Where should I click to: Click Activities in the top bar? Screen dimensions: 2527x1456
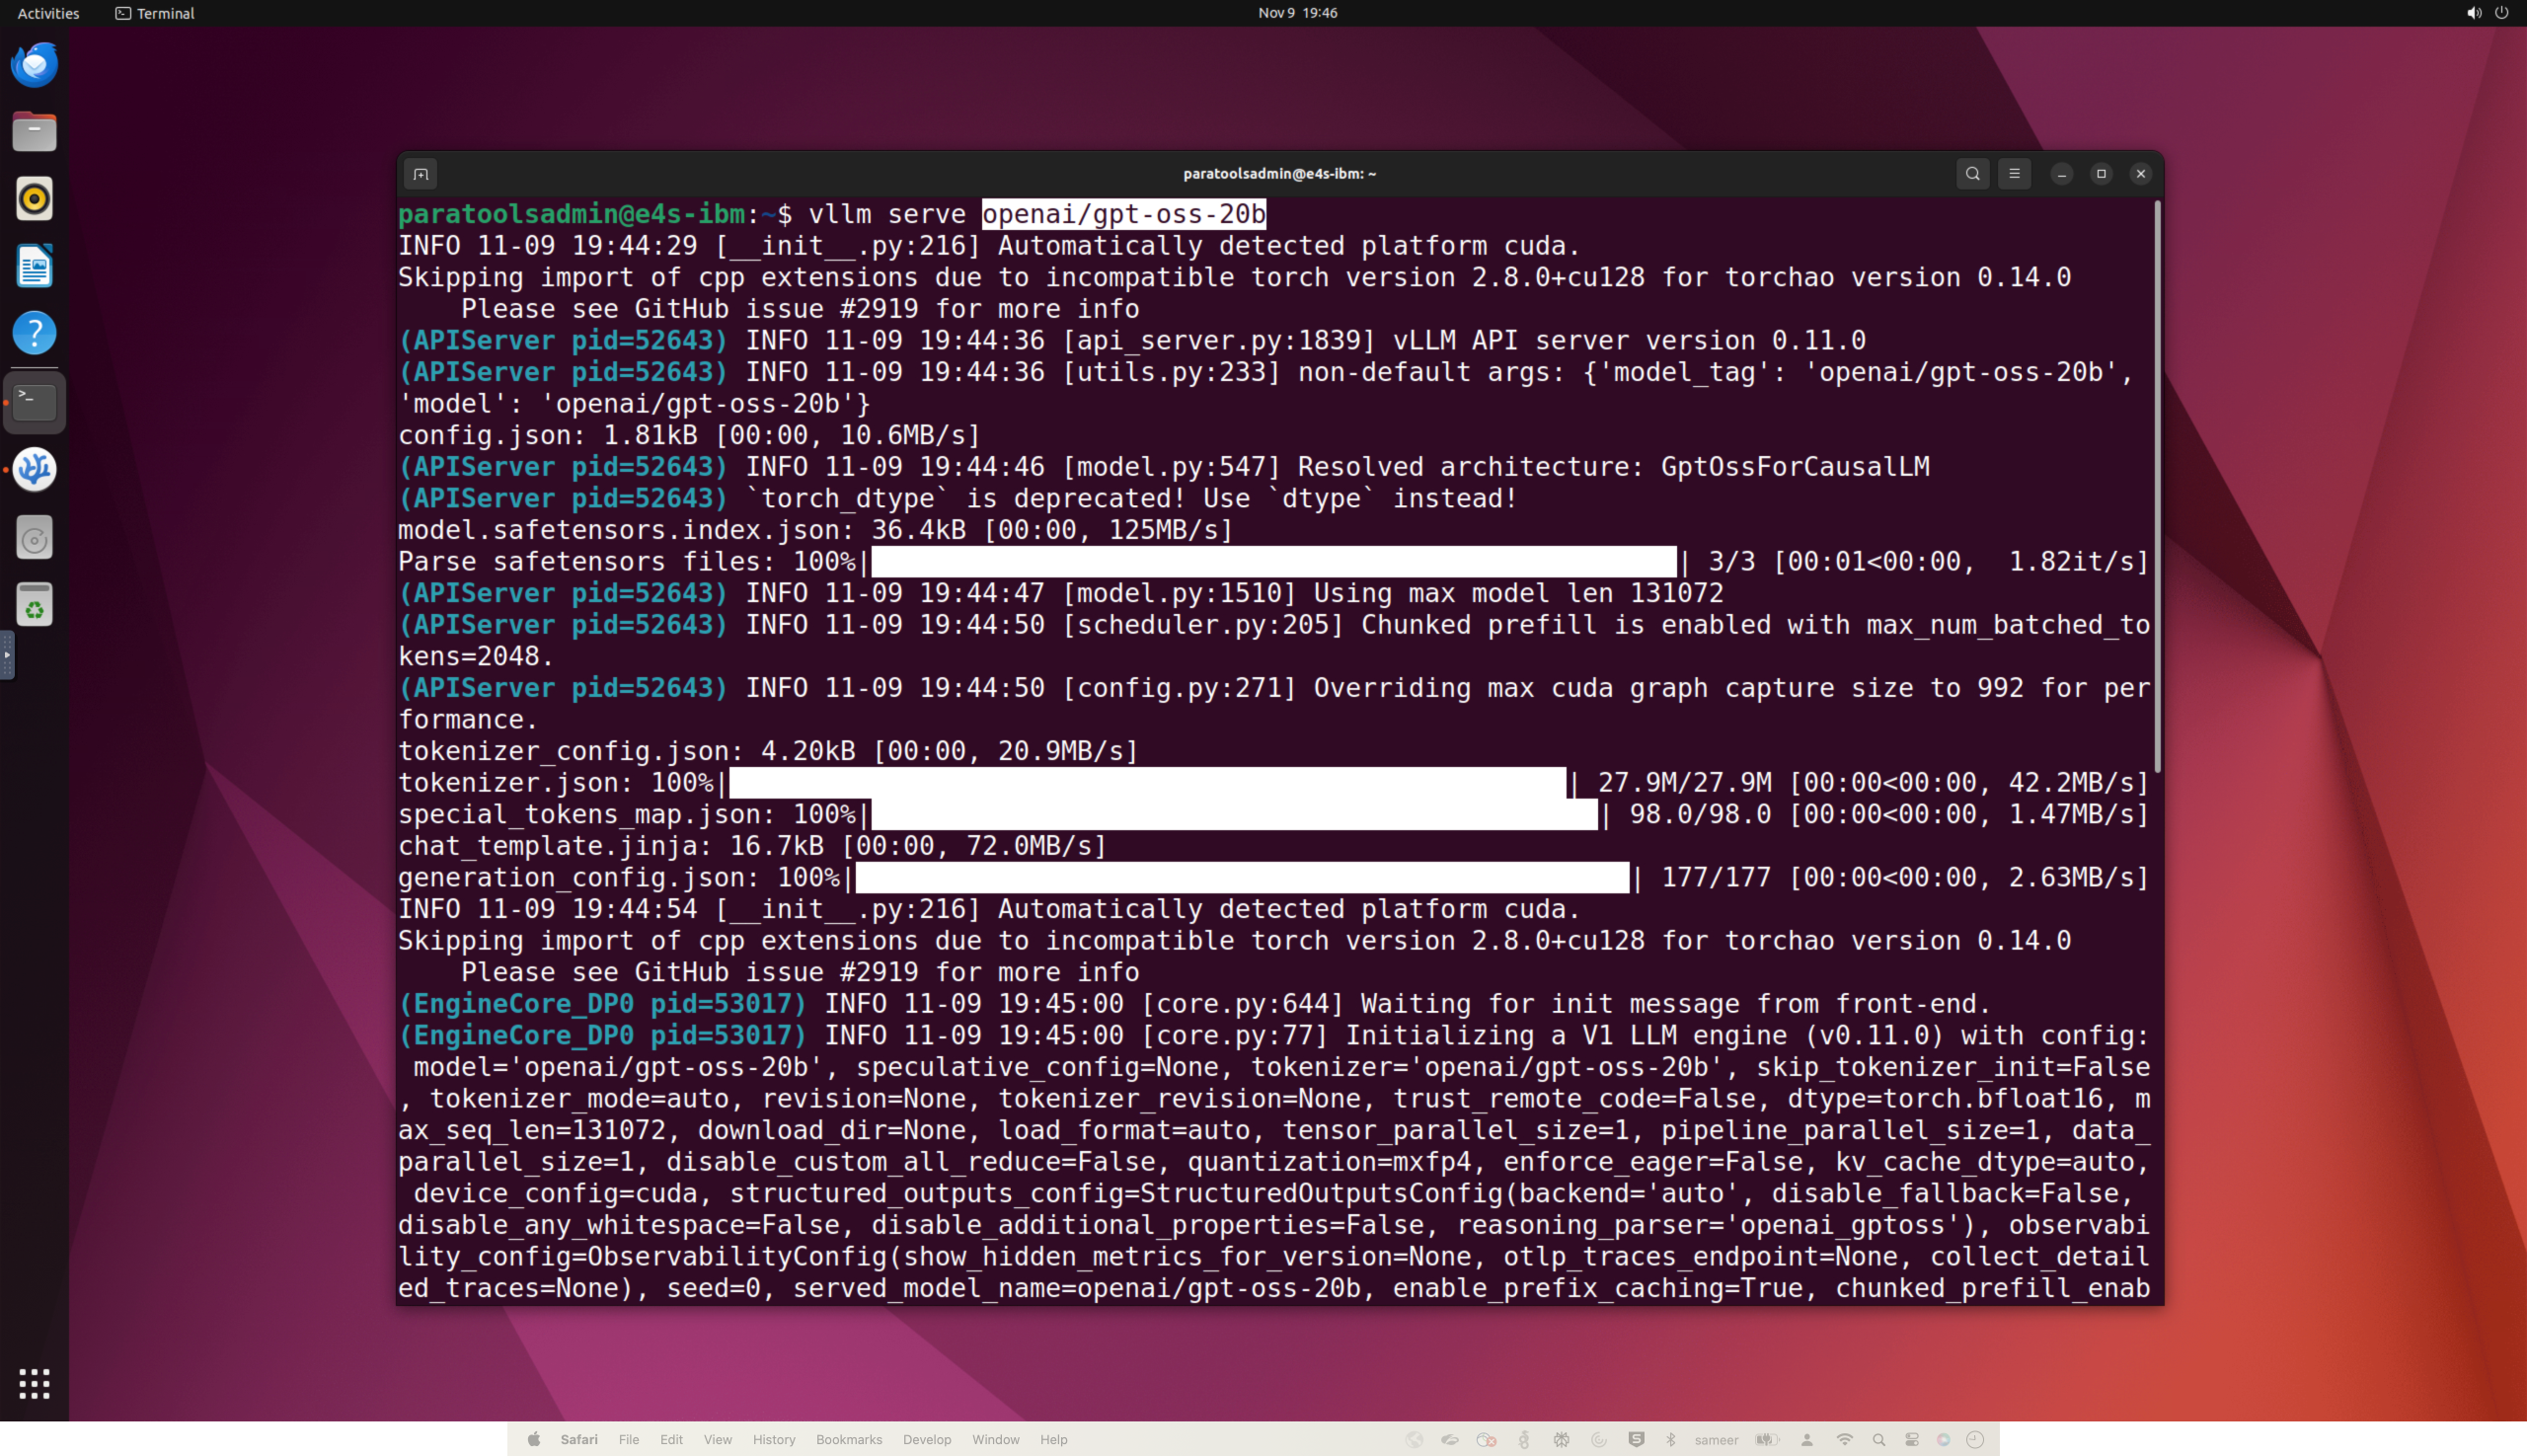pyautogui.click(x=48, y=13)
